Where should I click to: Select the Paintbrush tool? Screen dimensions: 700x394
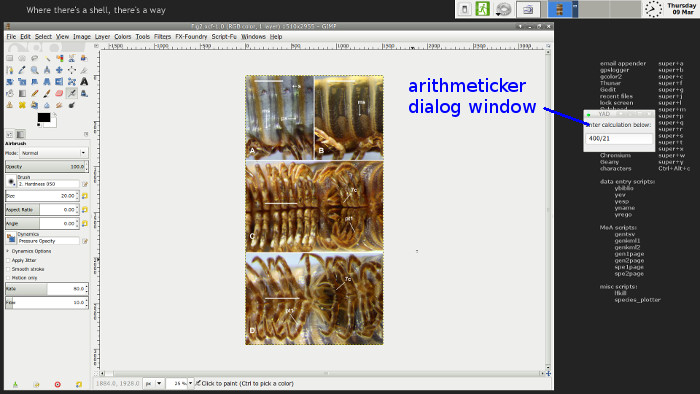coord(47,93)
